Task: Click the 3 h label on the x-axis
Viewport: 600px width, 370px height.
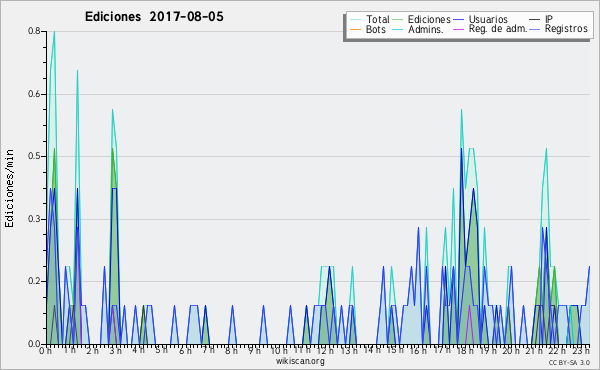Action: [x=115, y=350]
